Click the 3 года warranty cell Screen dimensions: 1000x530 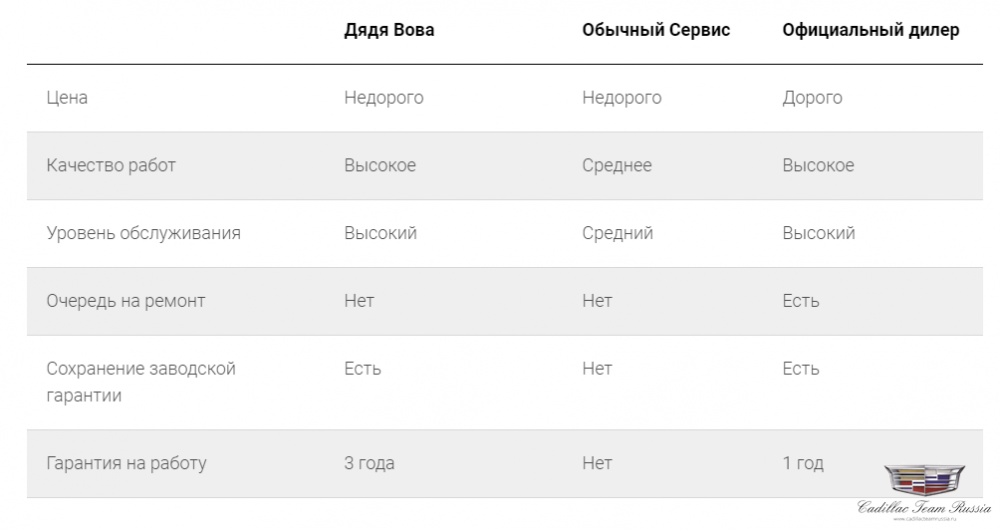[x=369, y=463]
